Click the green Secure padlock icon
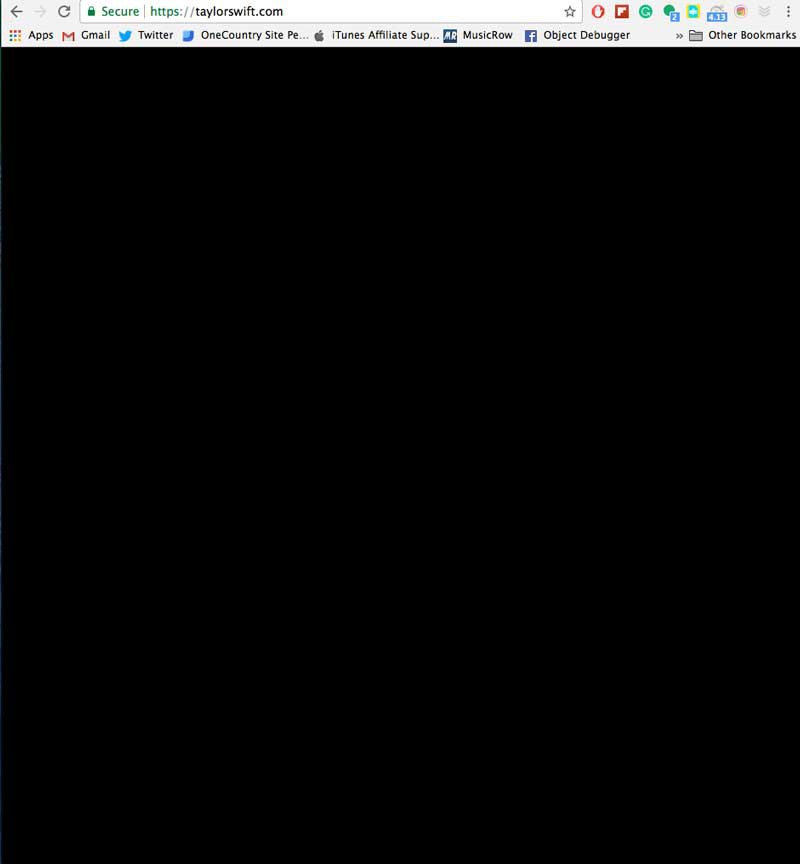 tap(91, 12)
